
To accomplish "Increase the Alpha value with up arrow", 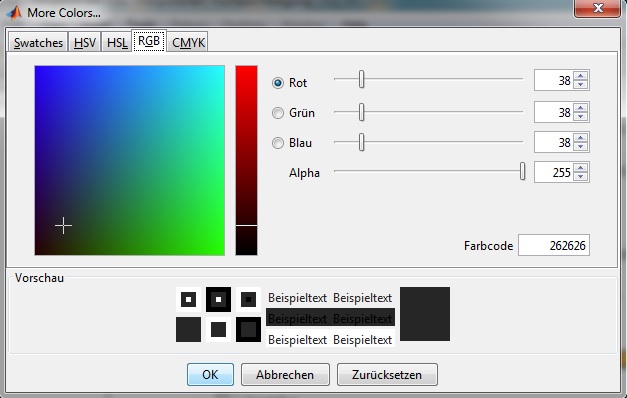I will 581,168.
